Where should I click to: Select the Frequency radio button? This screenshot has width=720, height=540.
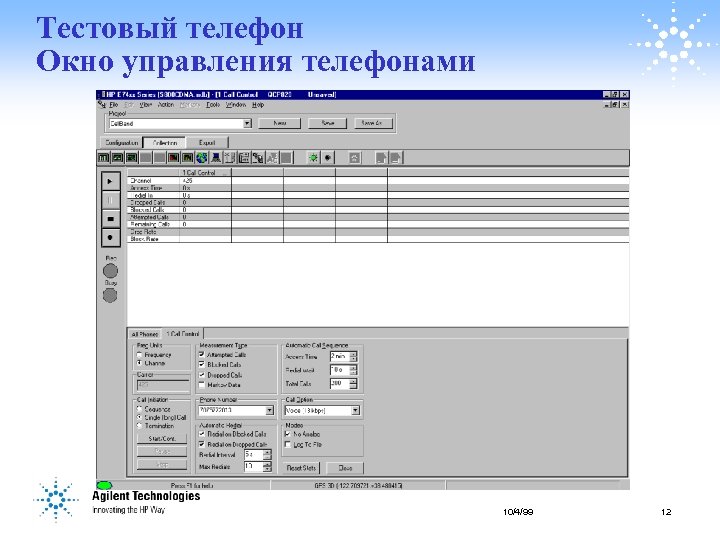tap(139, 355)
